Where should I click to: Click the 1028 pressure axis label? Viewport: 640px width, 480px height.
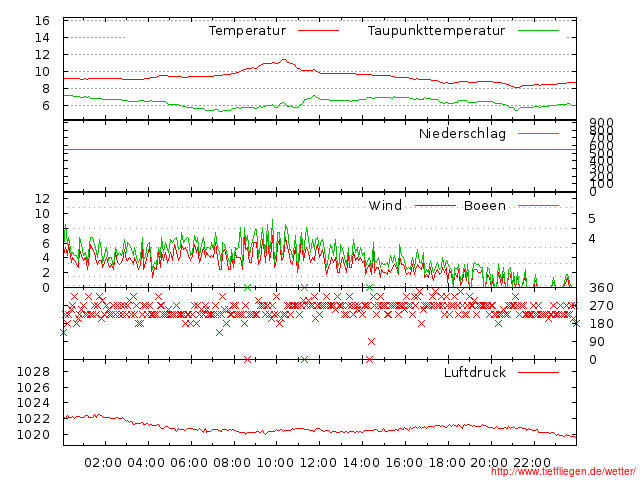pyautogui.click(x=33, y=372)
